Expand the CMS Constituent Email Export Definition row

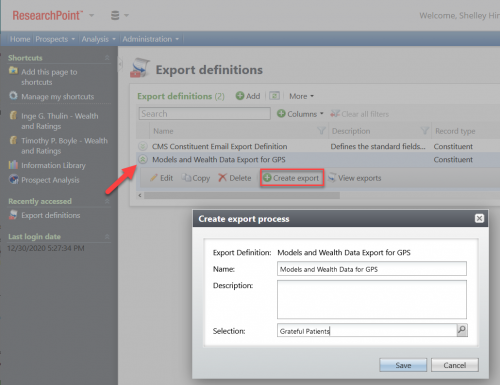click(x=143, y=146)
